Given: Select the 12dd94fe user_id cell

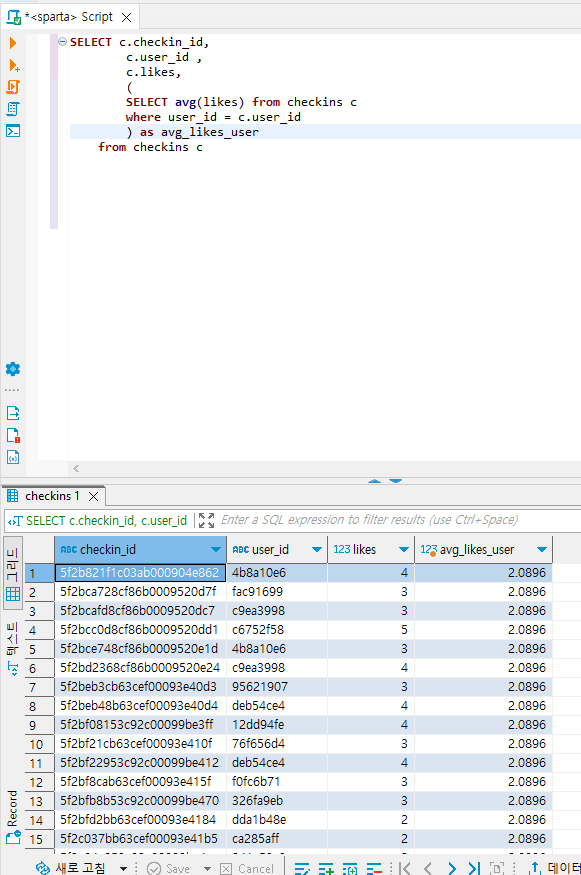Looking at the screenshot, I should pyautogui.click(x=277, y=724).
